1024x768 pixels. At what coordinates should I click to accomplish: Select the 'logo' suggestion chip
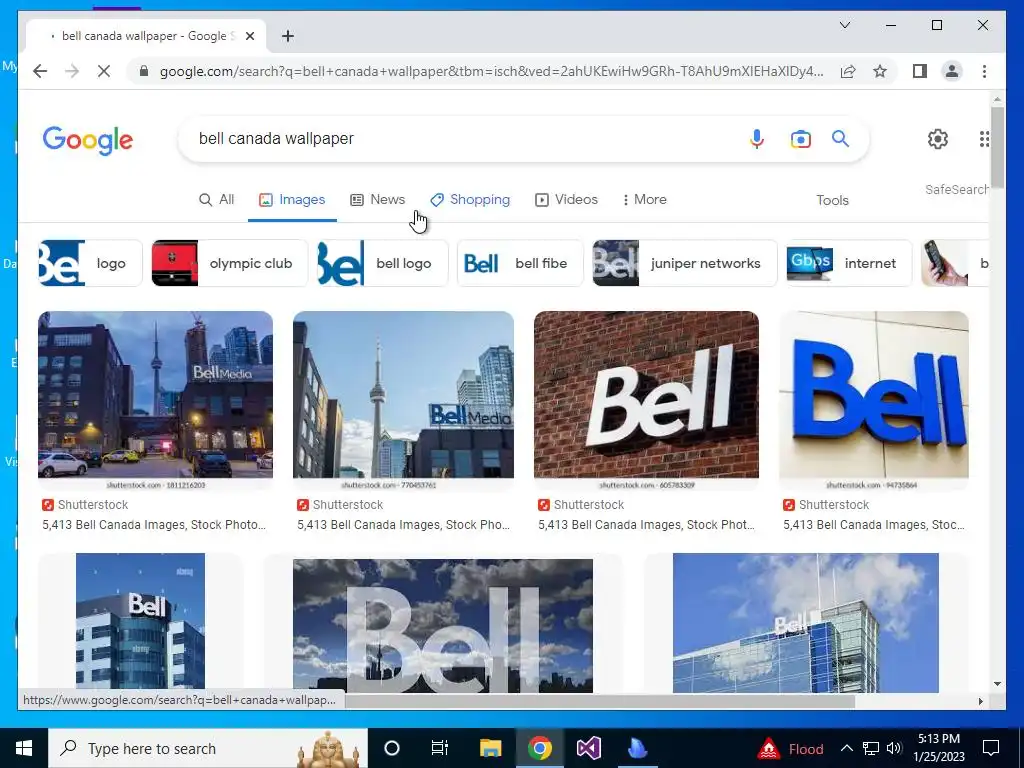(x=90, y=263)
